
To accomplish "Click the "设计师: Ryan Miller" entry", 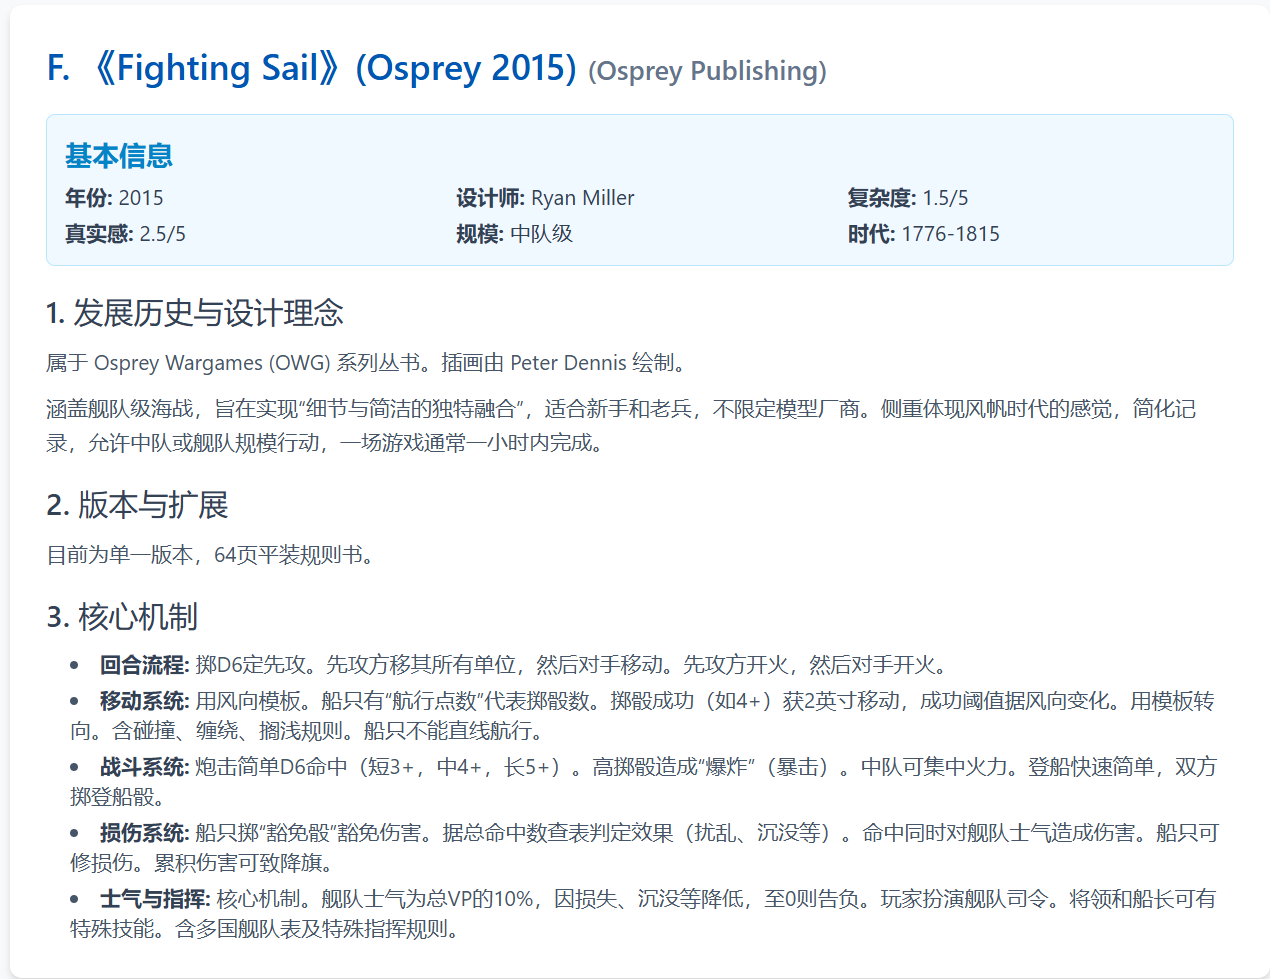I will tap(545, 198).
